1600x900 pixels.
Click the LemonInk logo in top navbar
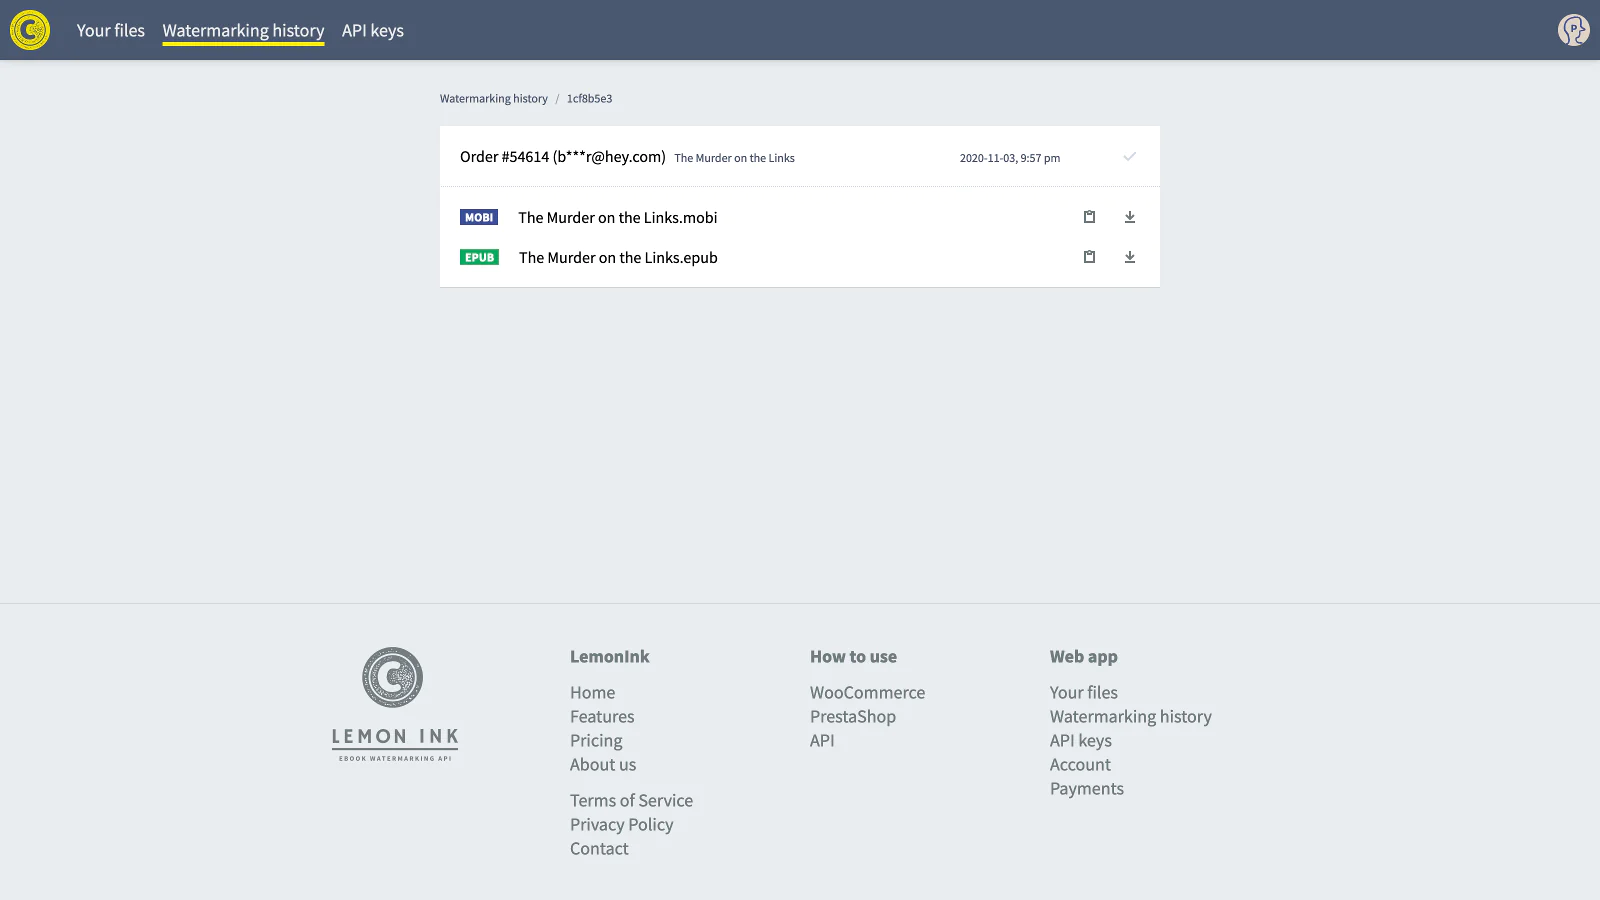(30, 30)
